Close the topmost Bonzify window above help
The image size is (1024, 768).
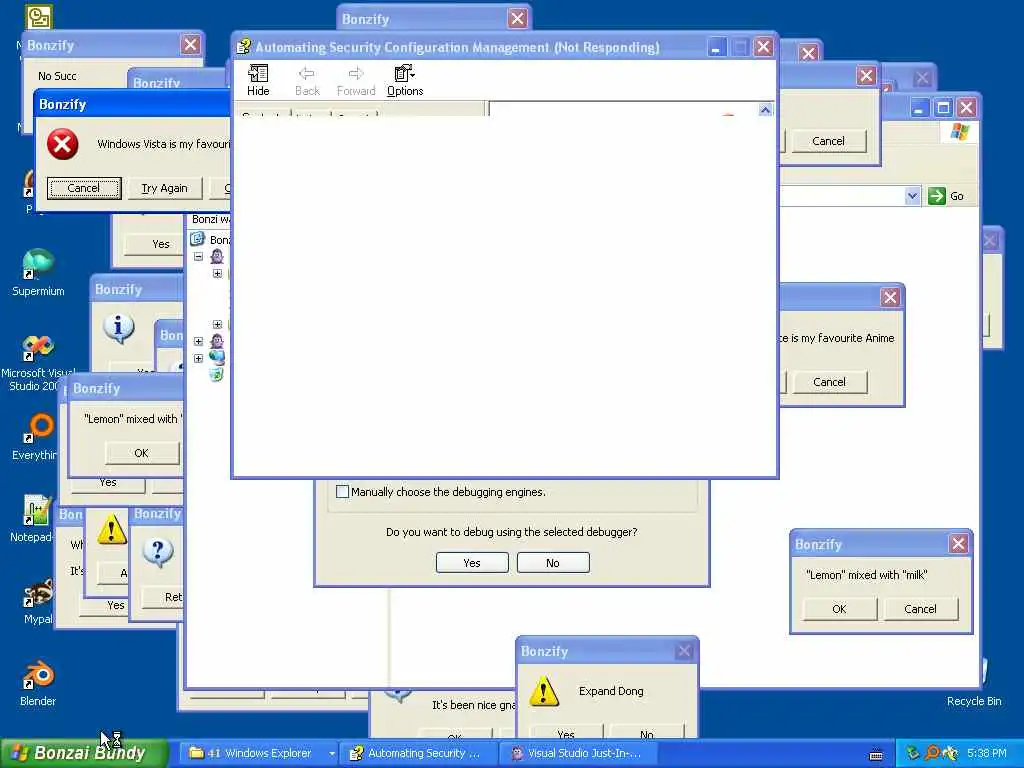tap(517, 19)
